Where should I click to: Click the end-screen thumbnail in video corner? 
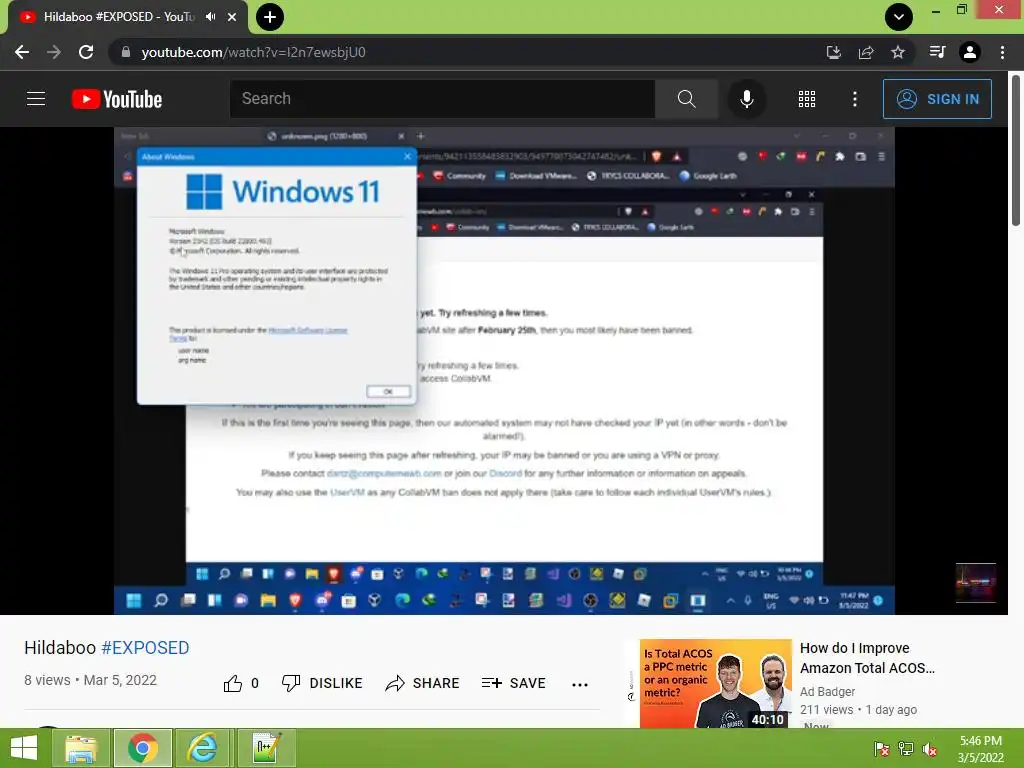pyautogui.click(x=976, y=583)
